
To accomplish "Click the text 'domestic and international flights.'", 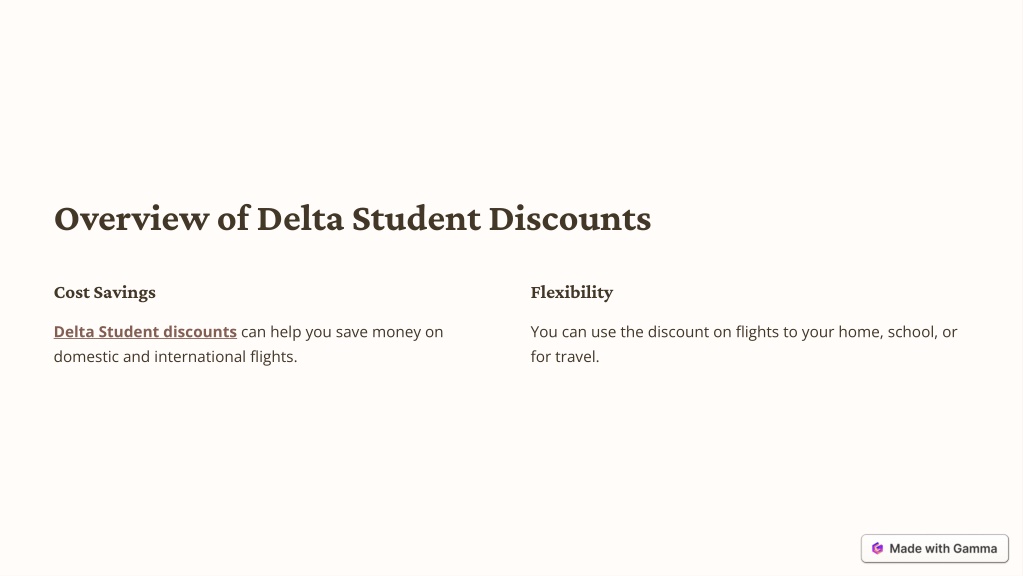I will click(x=175, y=357).
